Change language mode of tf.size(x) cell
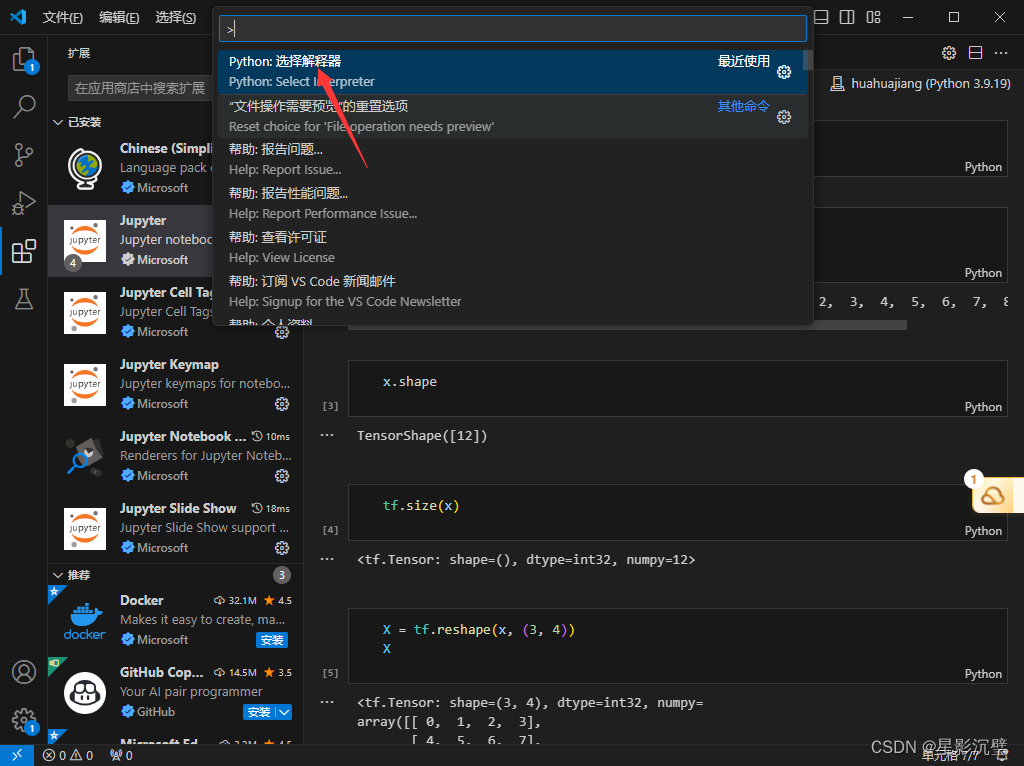Viewport: 1024px width, 766px height. [983, 531]
